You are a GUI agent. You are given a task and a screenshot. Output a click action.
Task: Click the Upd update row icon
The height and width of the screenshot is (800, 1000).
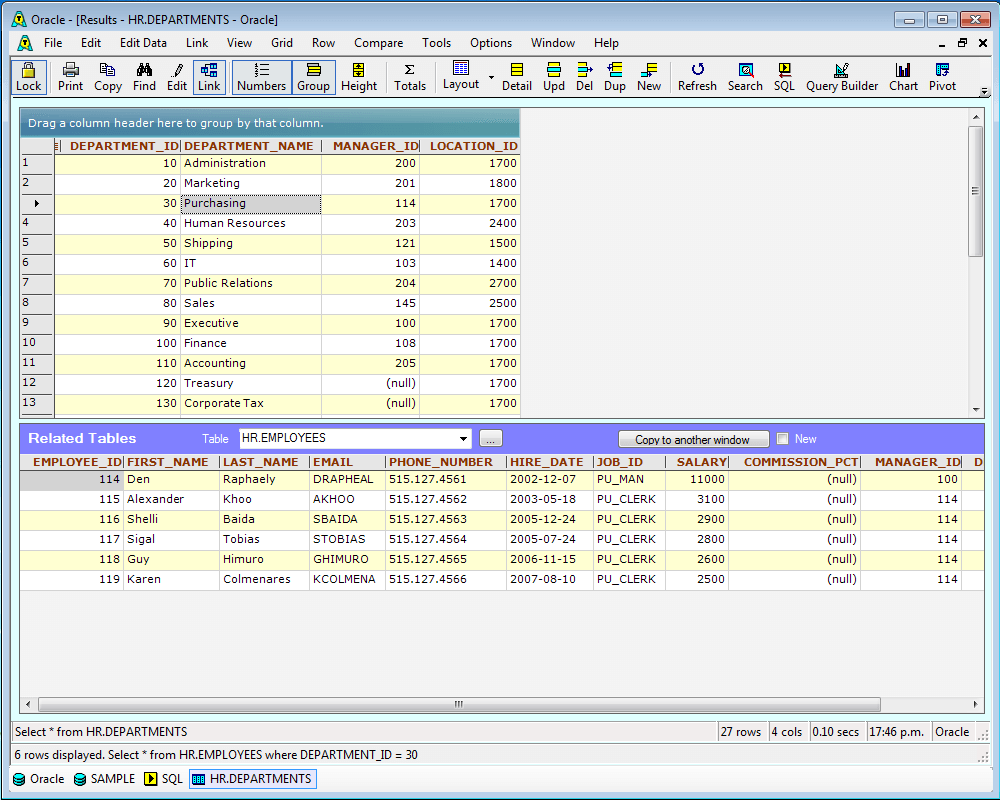pos(554,77)
